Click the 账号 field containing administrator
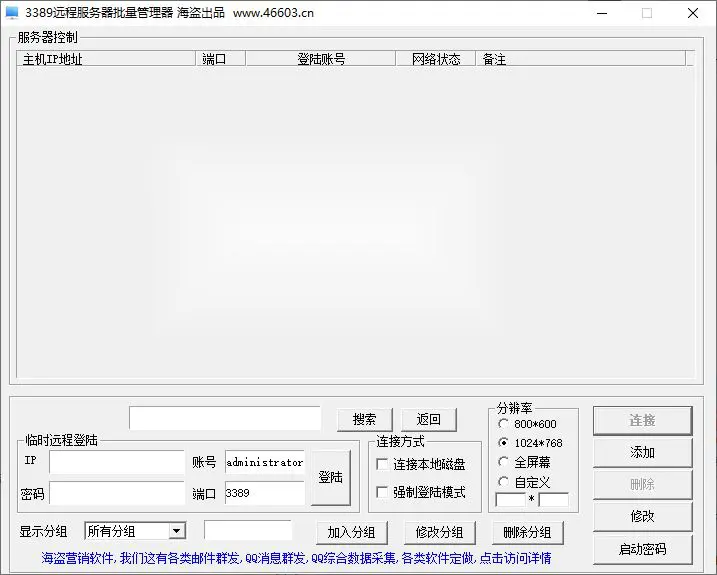The width and height of the screenshot is (717, 575). pos(265,462)
